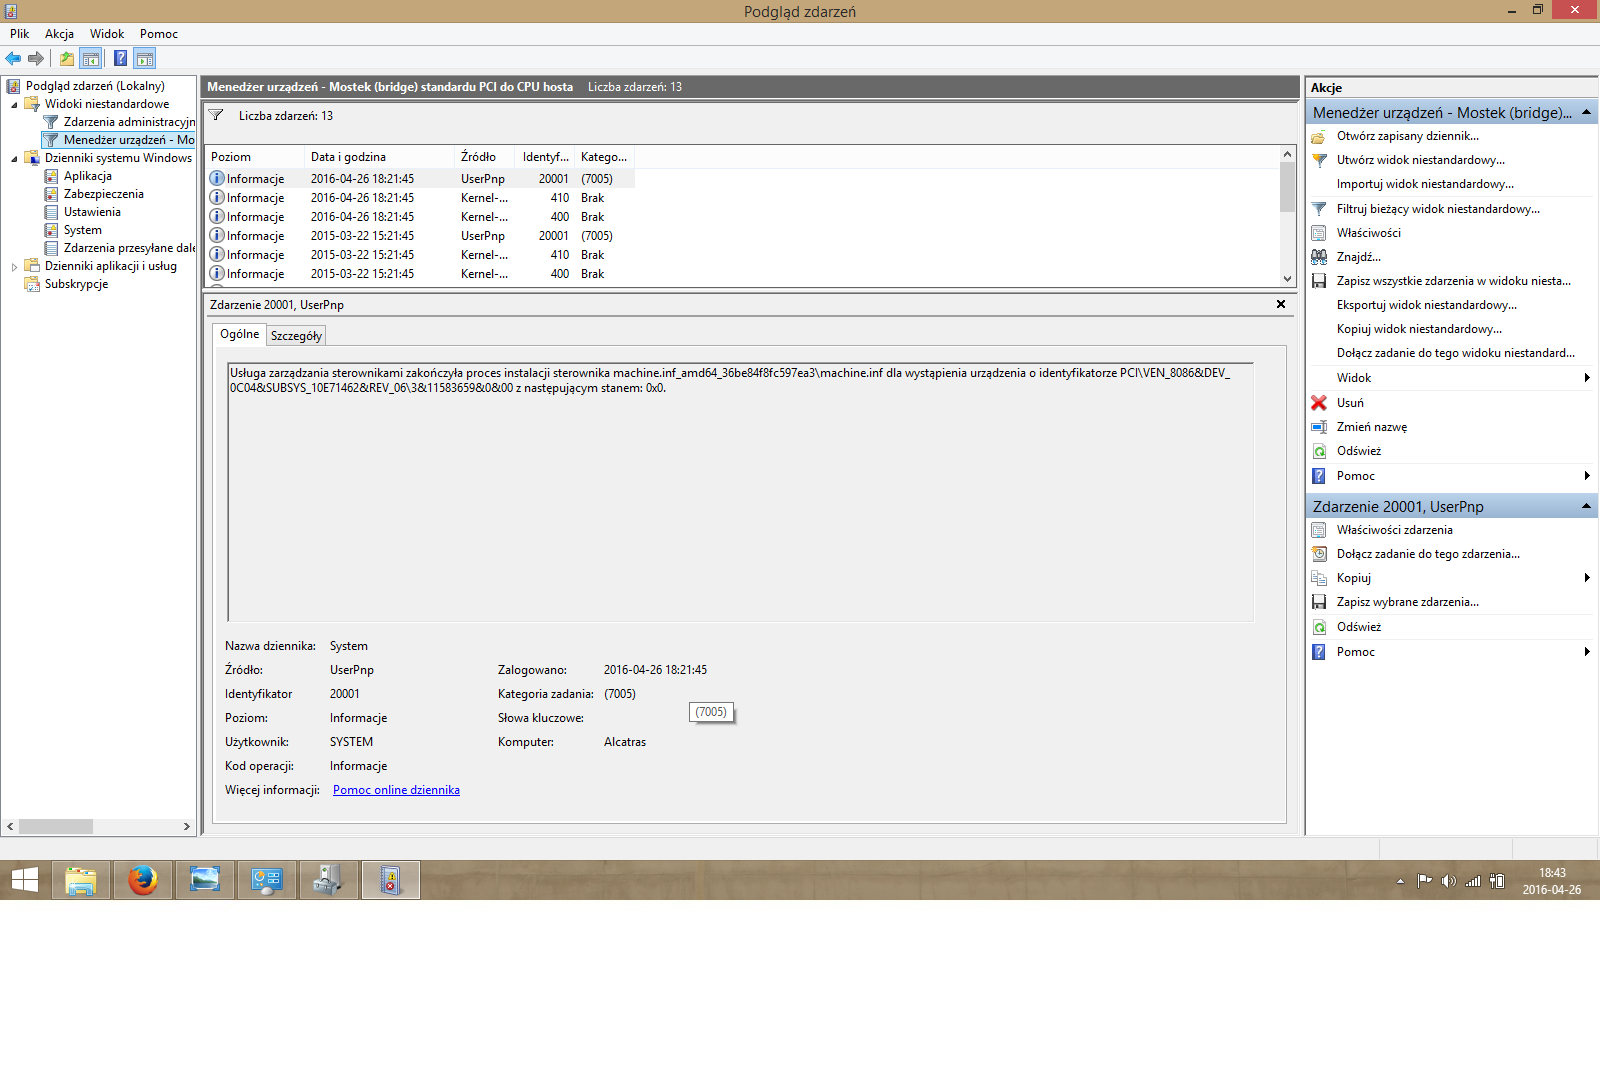Image resolution: width=1600 pixels, height=1088 pixels.
Task: Select Zdarzenia administracyjne in the tree
Action: click(x=129, y=122)
